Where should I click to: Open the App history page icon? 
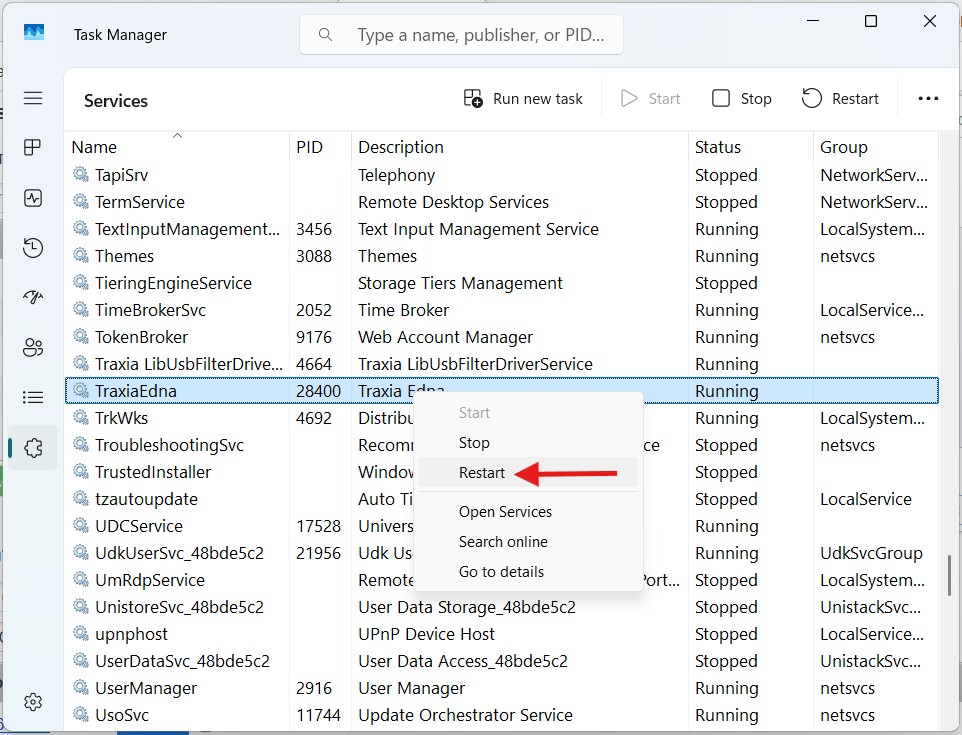tap(33, 248)
